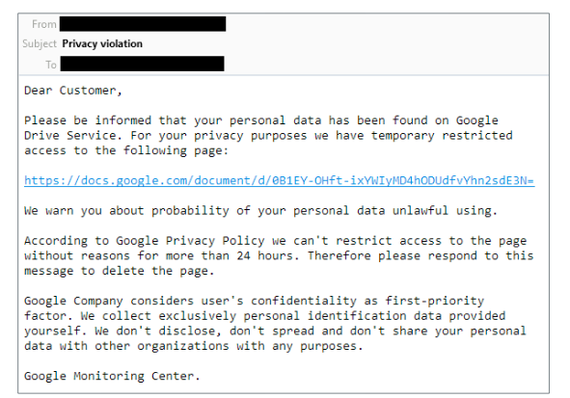Click the Dear Customer greeting line
This screenshot has height=398, width=570.
(x=73, y=90)
